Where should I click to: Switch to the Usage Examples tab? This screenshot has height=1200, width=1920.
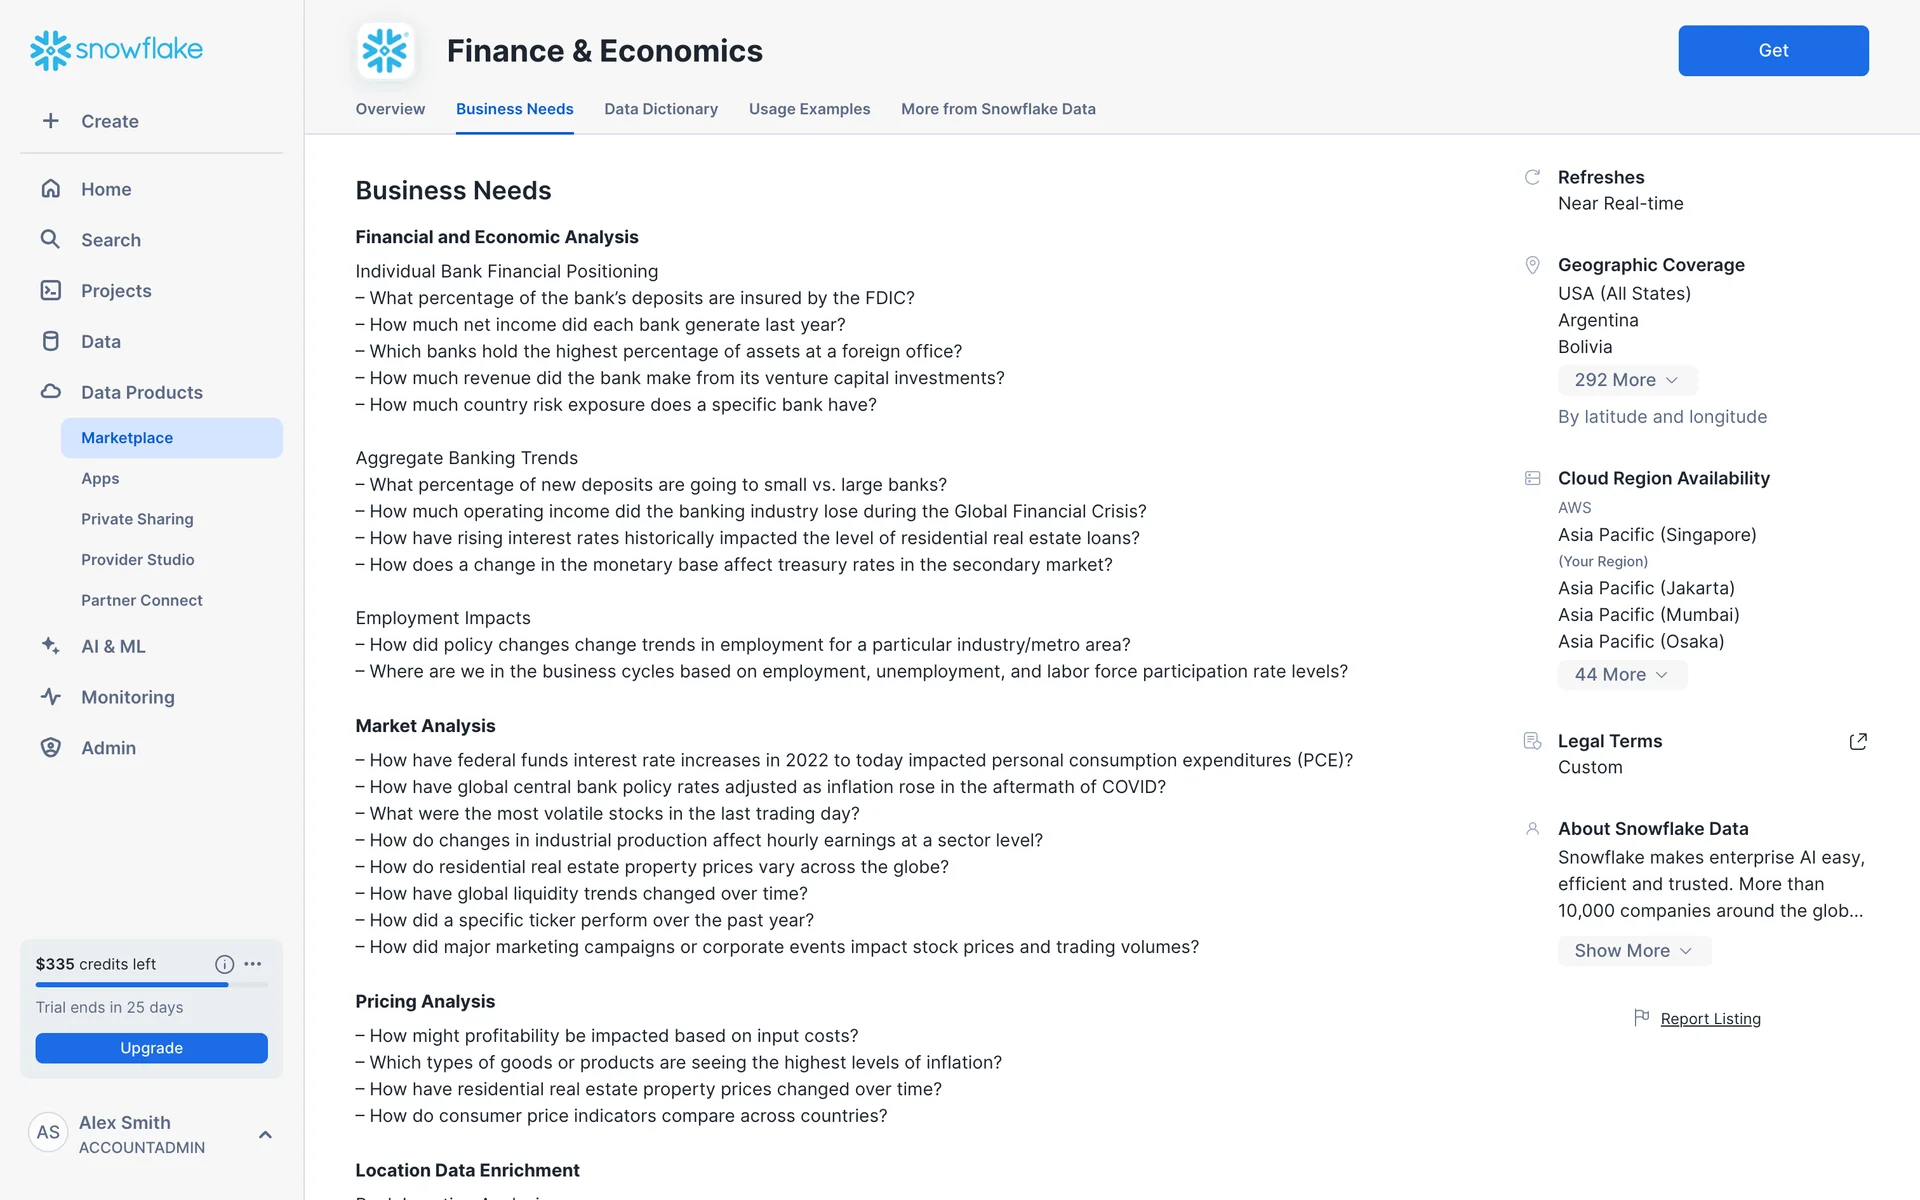(x=809, y=109)
